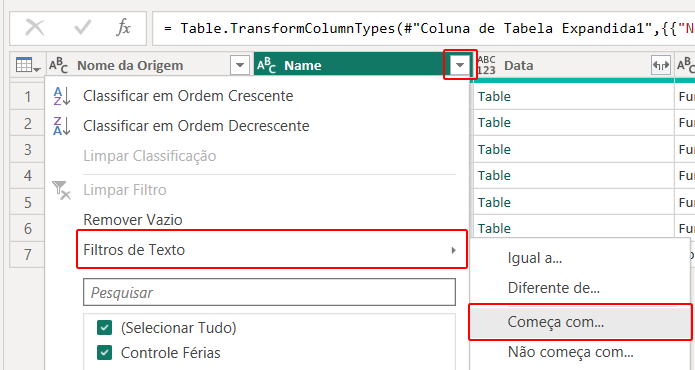
Task: Click the Z-A descending sort icon
Action: click(x=62, y=126)
